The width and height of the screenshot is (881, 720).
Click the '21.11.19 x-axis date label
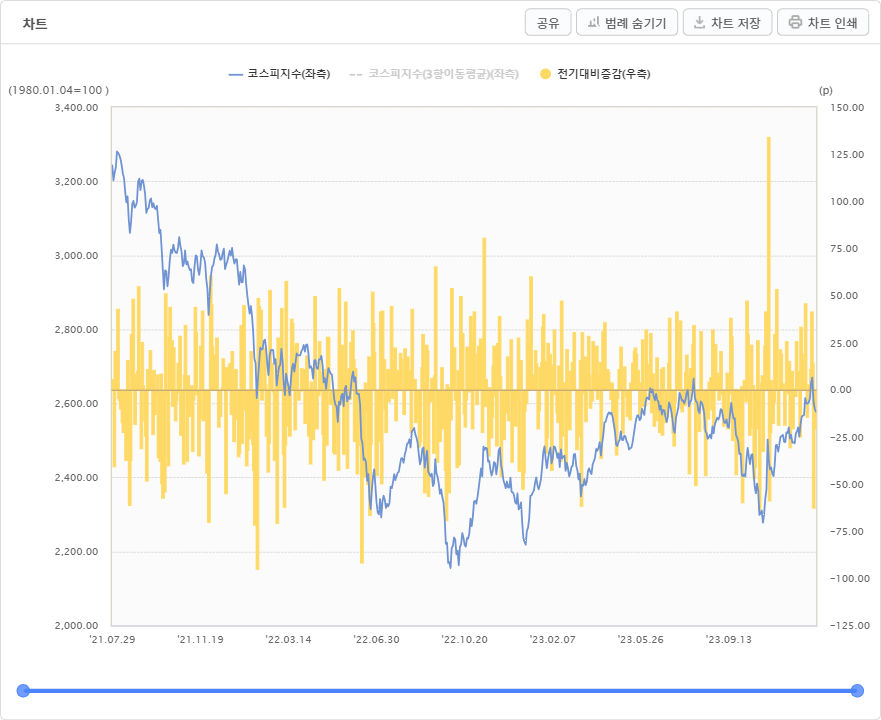tap(201, 640)
